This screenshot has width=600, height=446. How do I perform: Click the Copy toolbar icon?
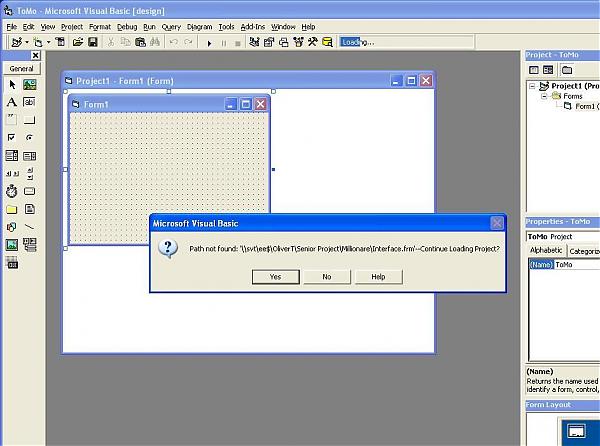point(125,42)
